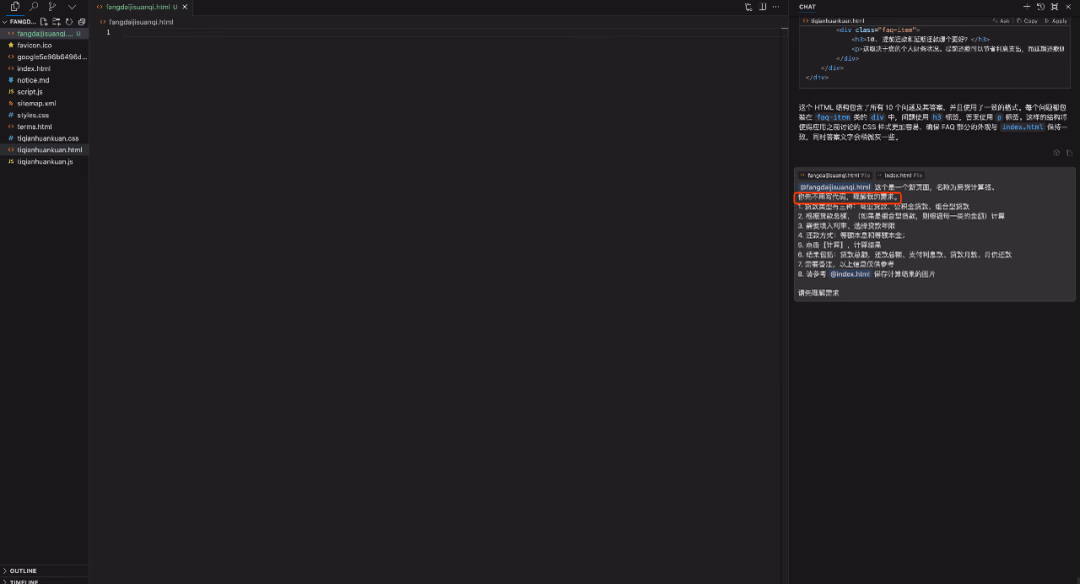Refresh the file explorer
Screen dimensions: 1080x584
coord(69,22)
